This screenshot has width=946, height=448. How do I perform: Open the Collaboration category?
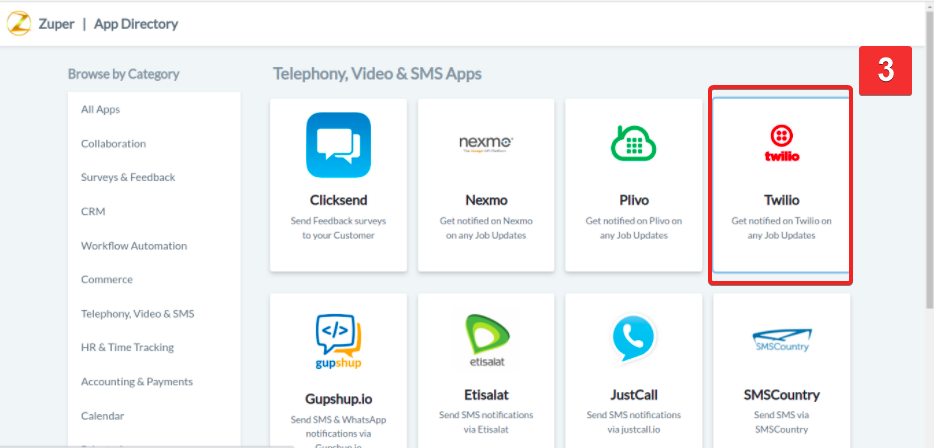click(x=113, y=144)
